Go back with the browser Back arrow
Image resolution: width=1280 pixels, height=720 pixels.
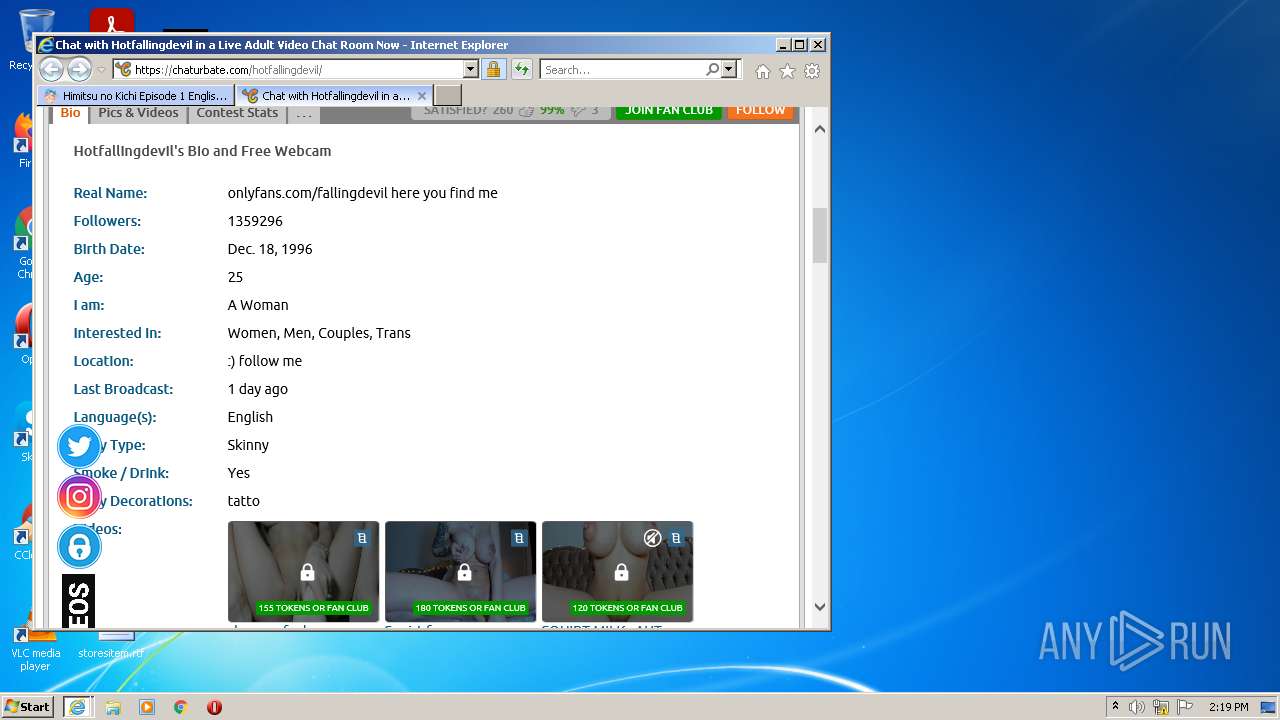point(51,70)
